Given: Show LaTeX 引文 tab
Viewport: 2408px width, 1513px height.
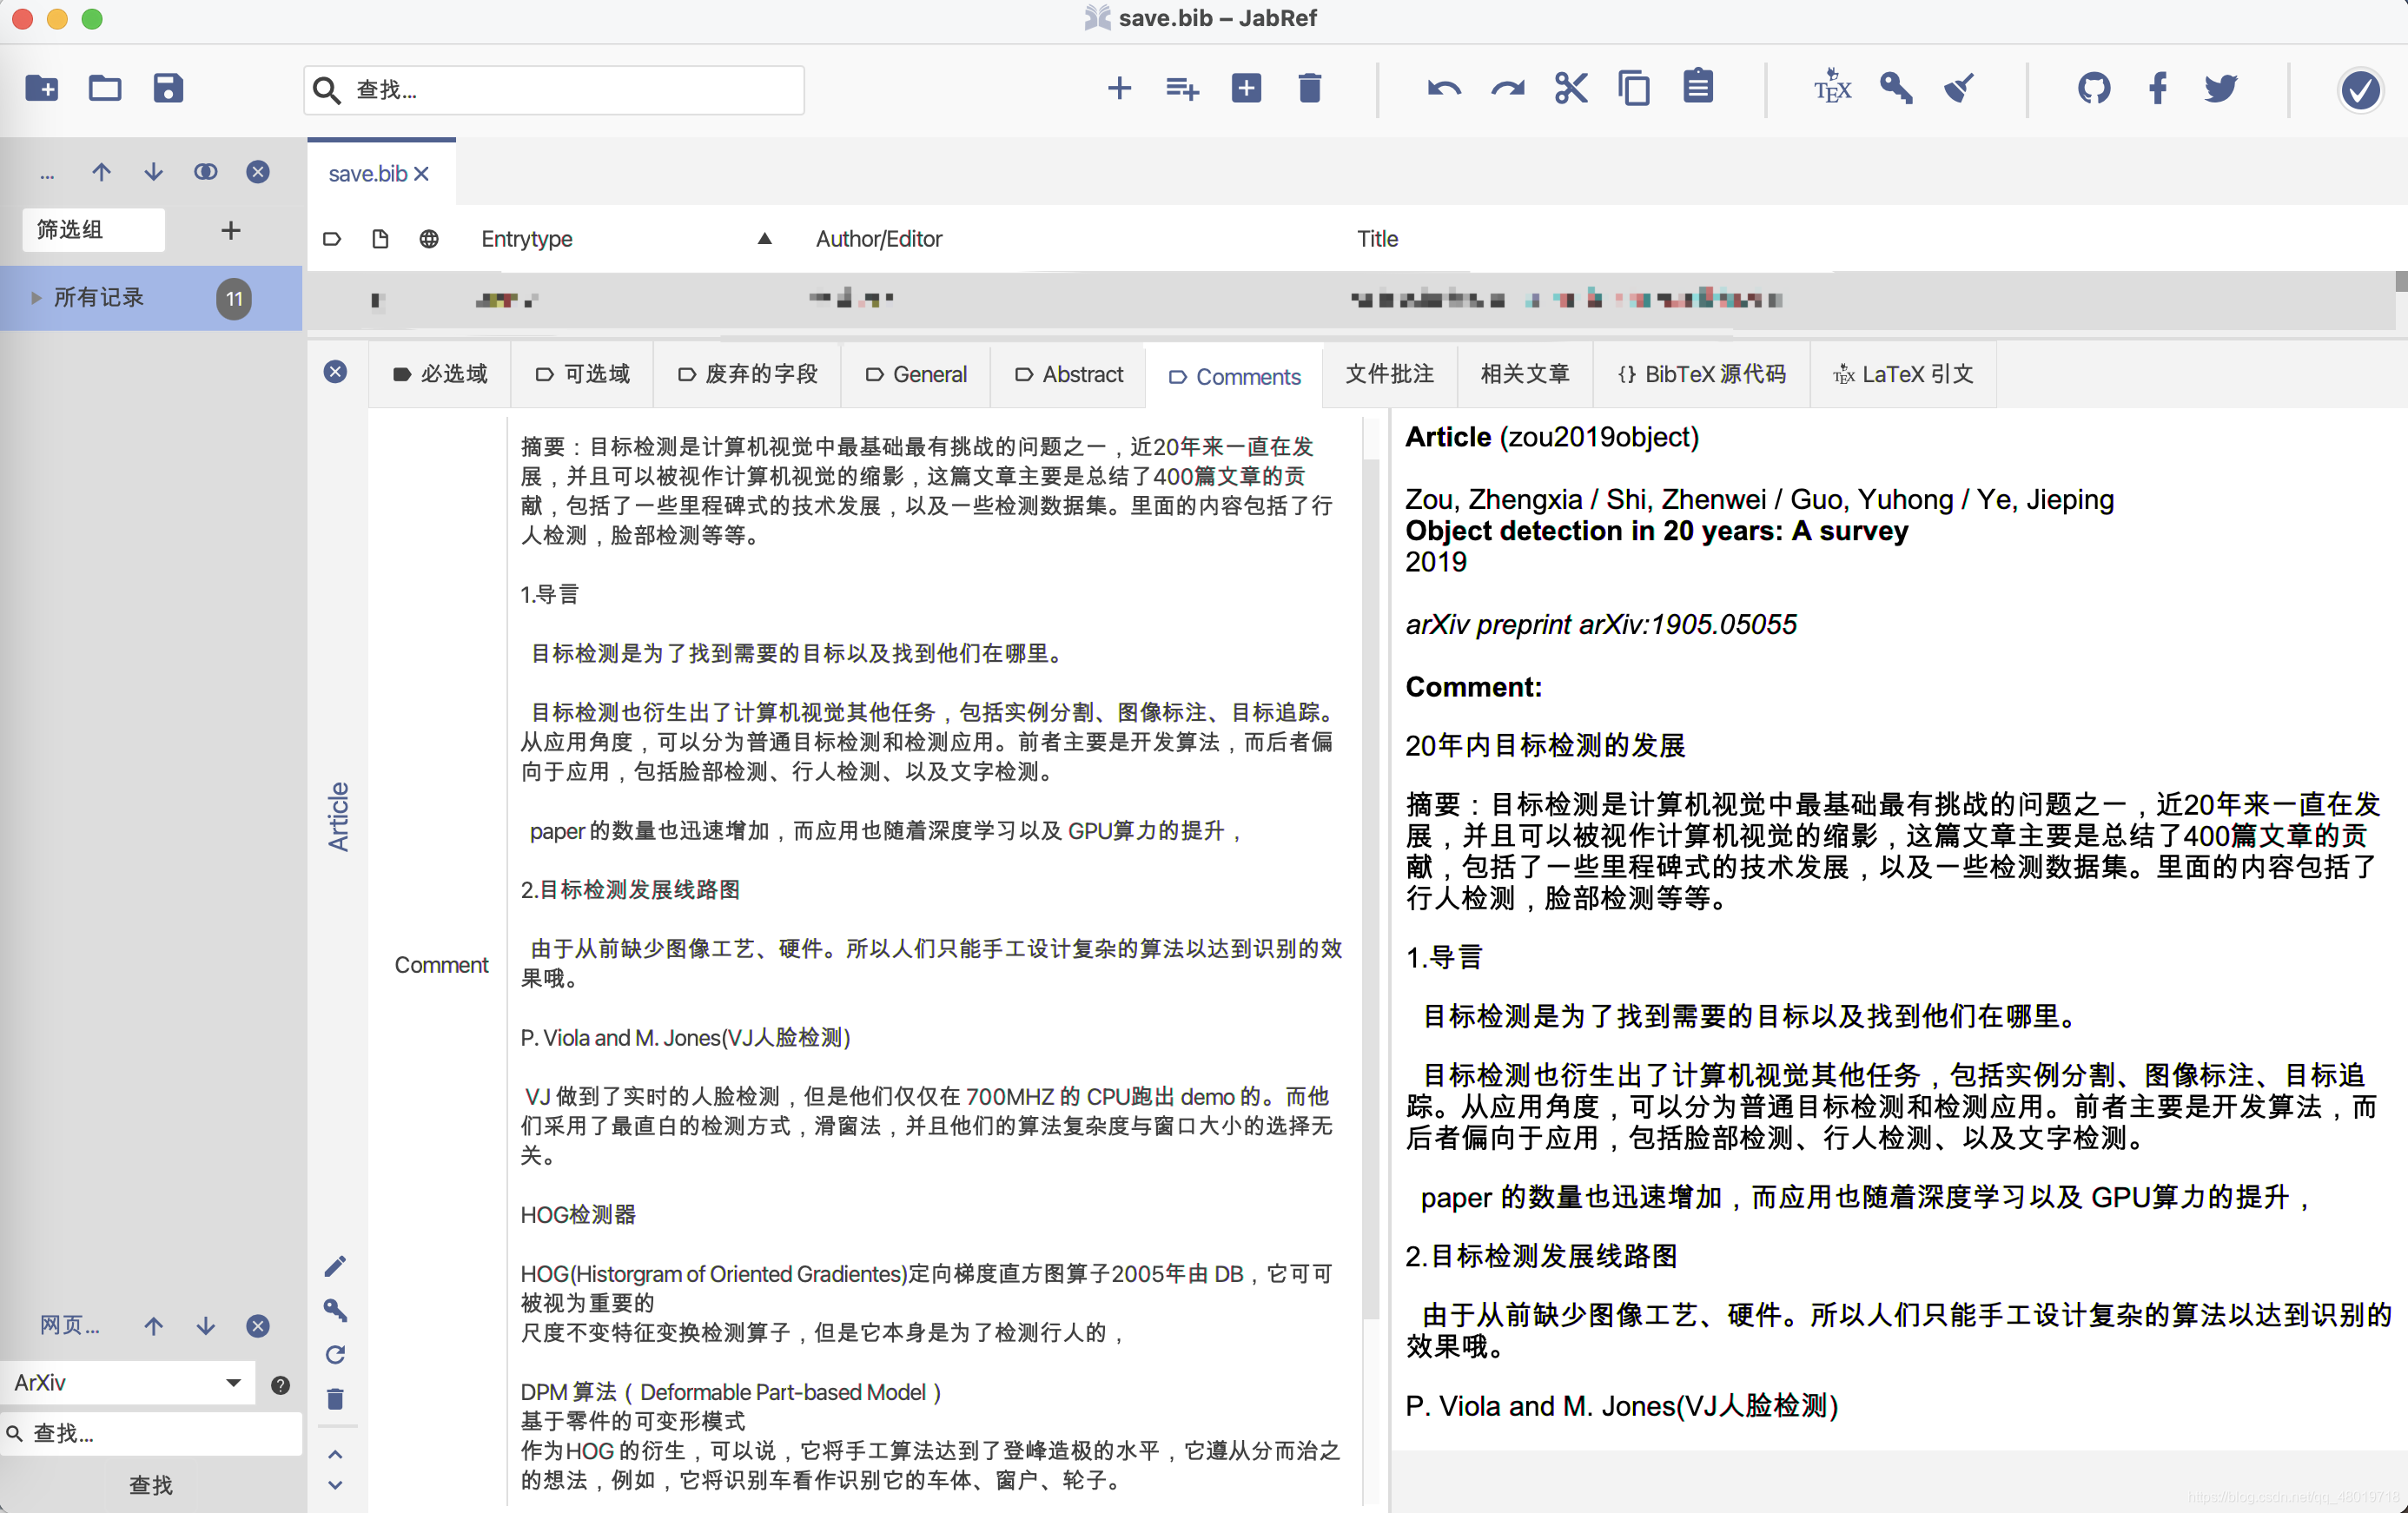Looking at the screenshot, I should click(1903, 375).
